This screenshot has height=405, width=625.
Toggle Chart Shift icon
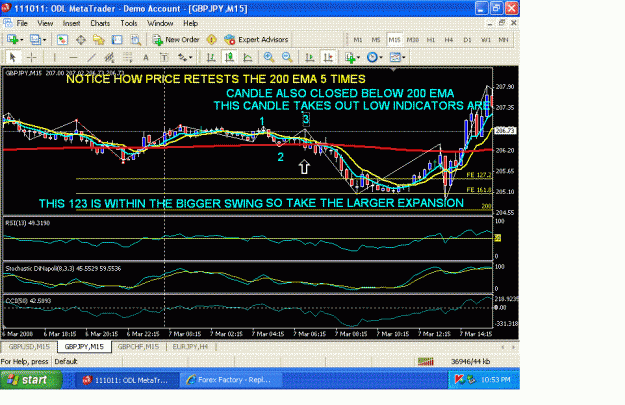[328, 57]
